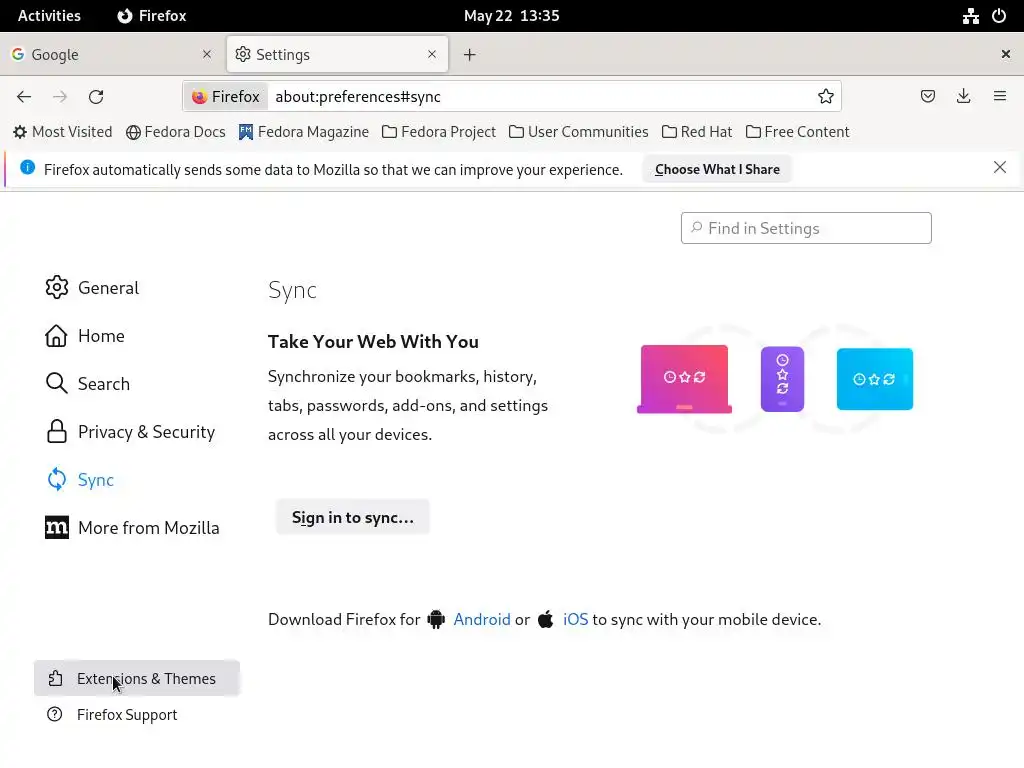Open the clock and calendar May 22 13:35

coord(511,16)
